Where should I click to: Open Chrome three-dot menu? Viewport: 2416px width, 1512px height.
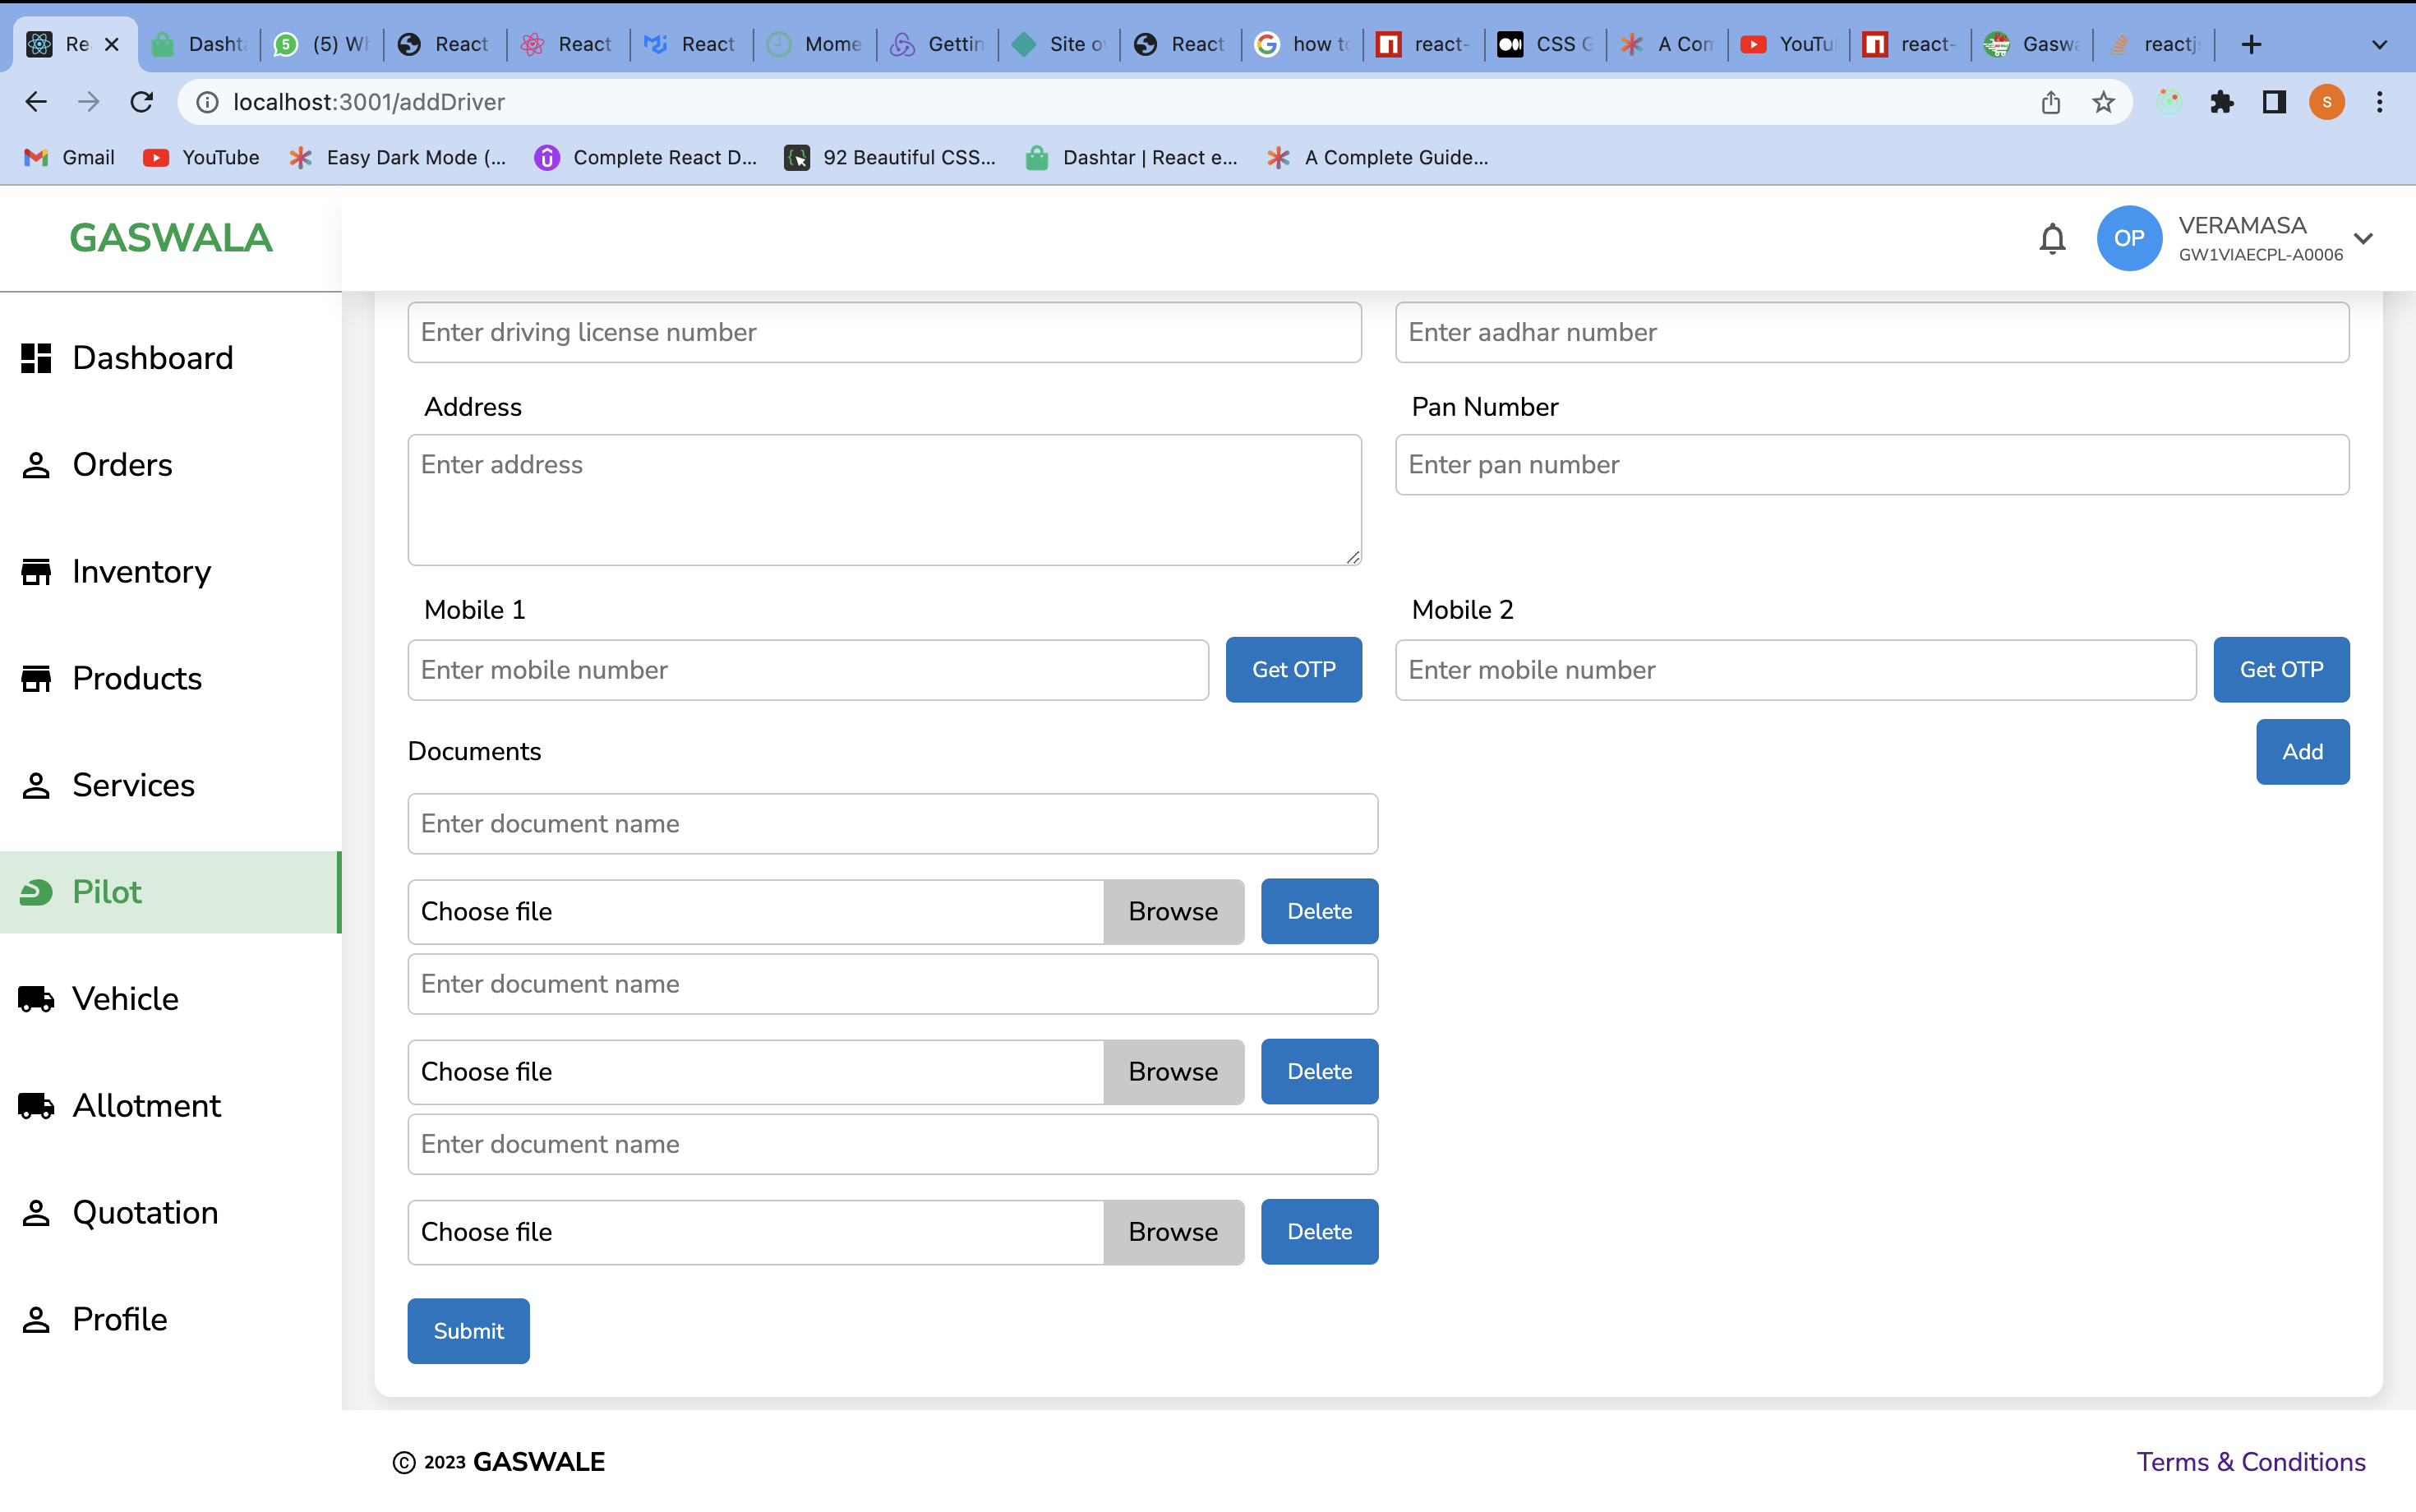pos(2379,102)
